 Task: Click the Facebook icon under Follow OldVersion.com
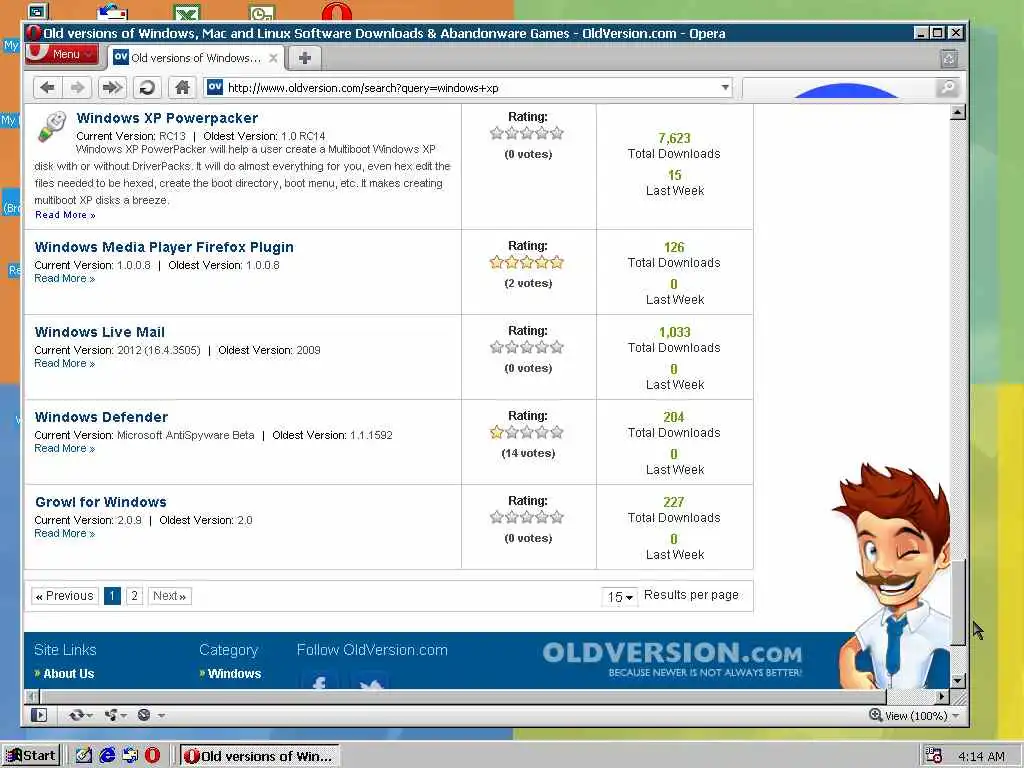(x=319, y=680)
